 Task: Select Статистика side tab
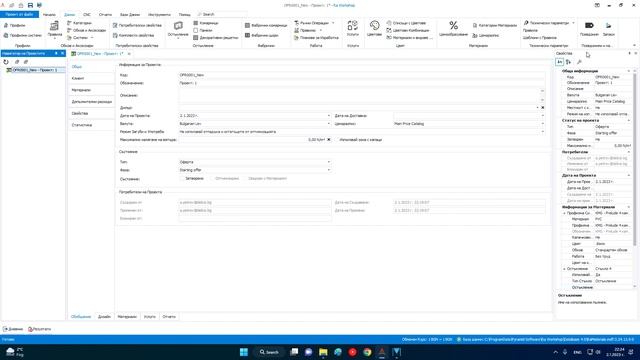(x=82, y=125)
